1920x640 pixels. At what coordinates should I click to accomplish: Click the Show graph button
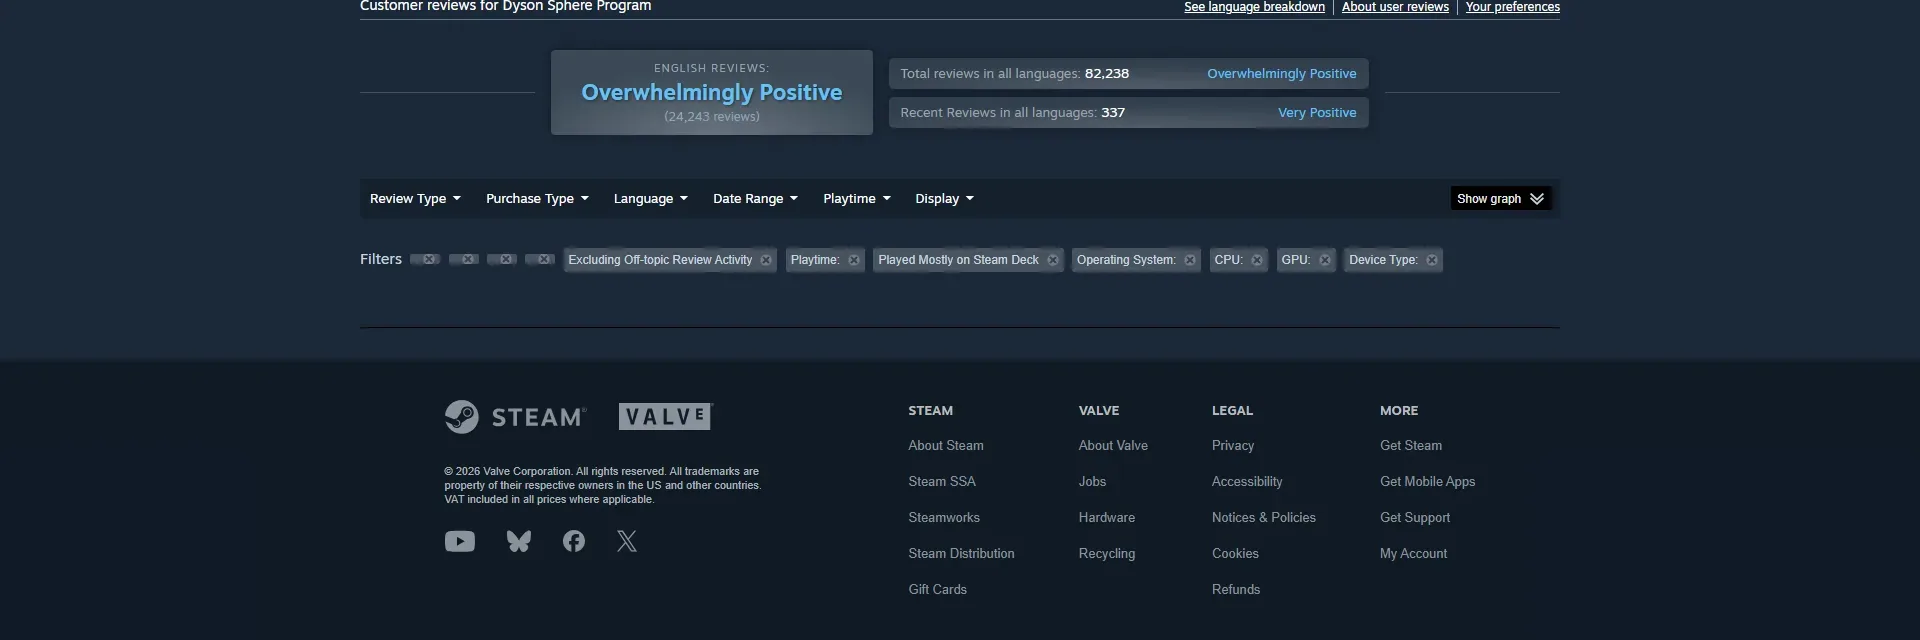pyautogui.click(x=1500, y=199)
